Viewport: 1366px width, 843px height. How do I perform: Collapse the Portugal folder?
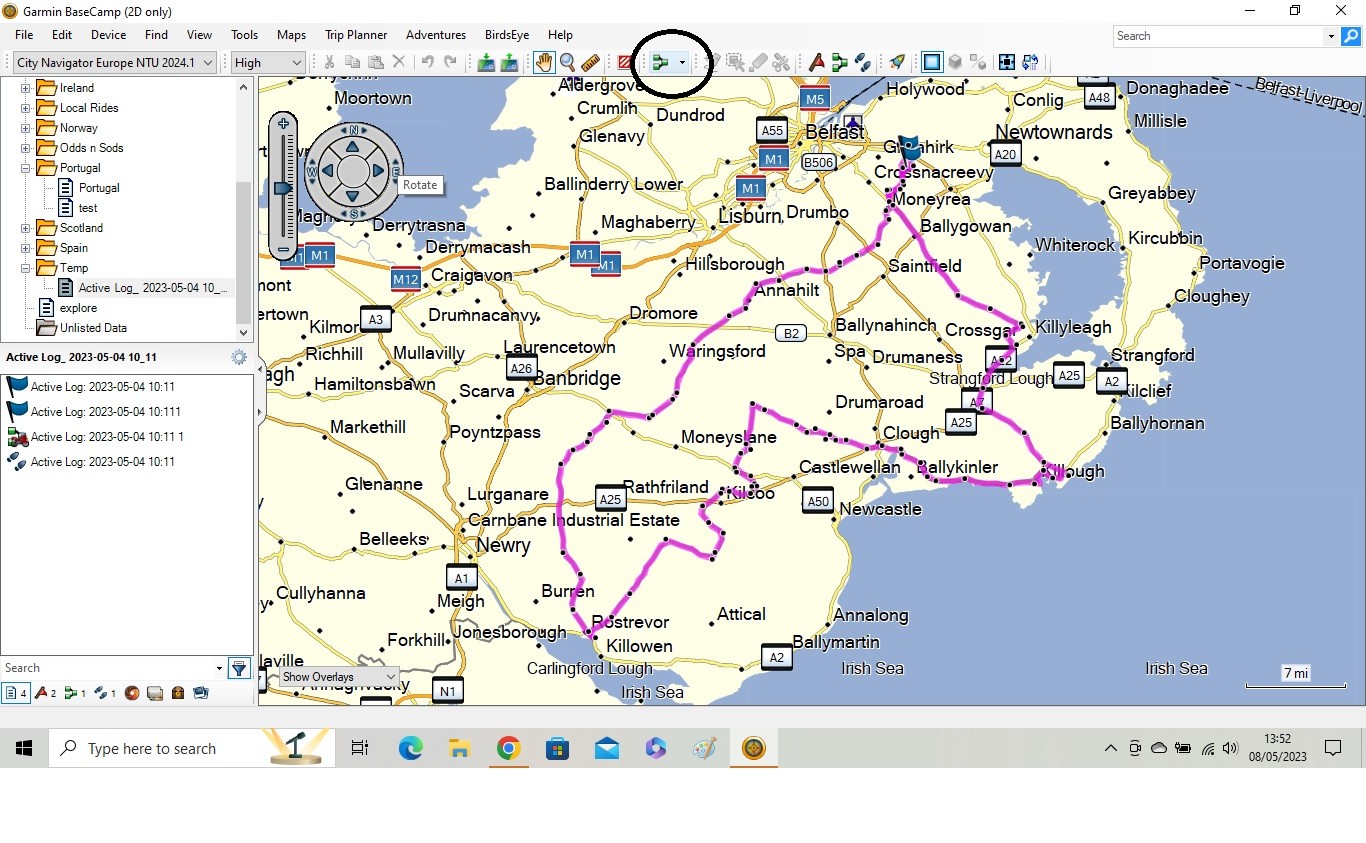(26, 168)
